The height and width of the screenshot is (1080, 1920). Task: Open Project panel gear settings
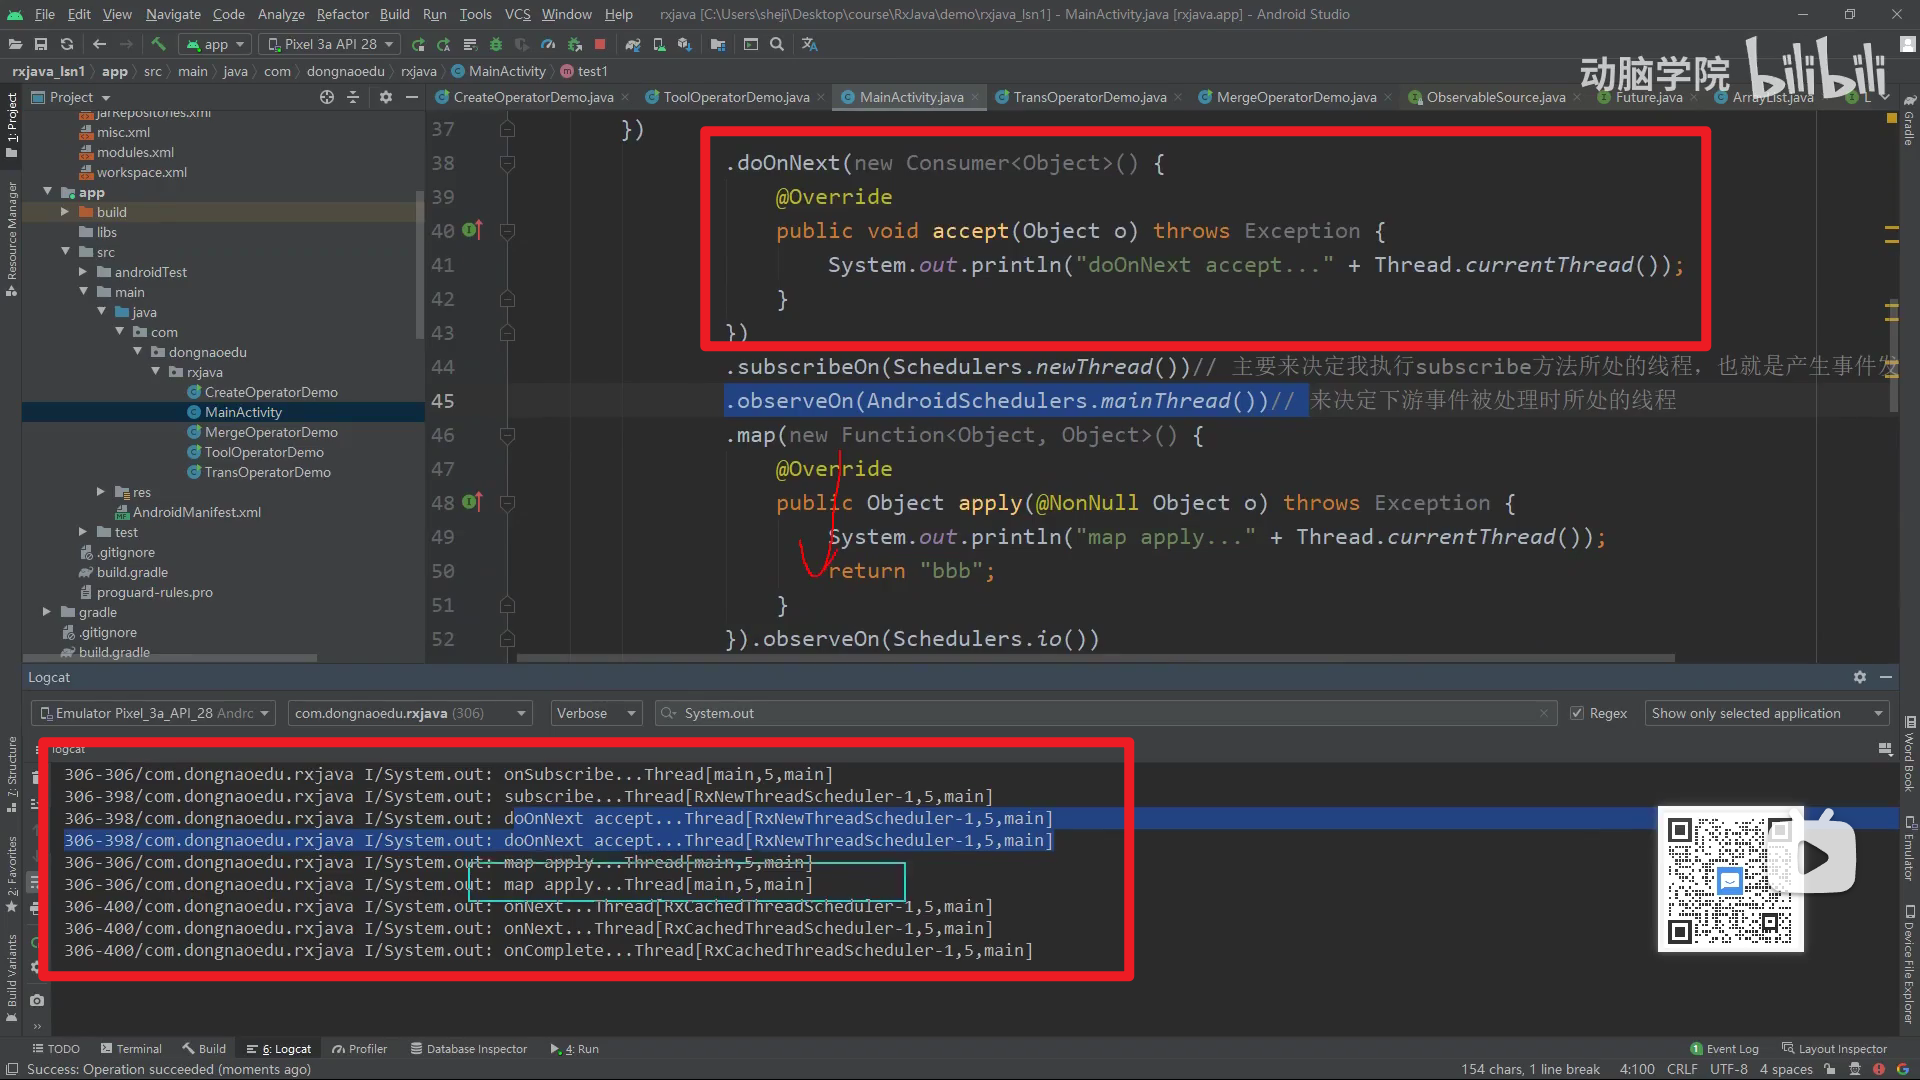pos(386,97)
